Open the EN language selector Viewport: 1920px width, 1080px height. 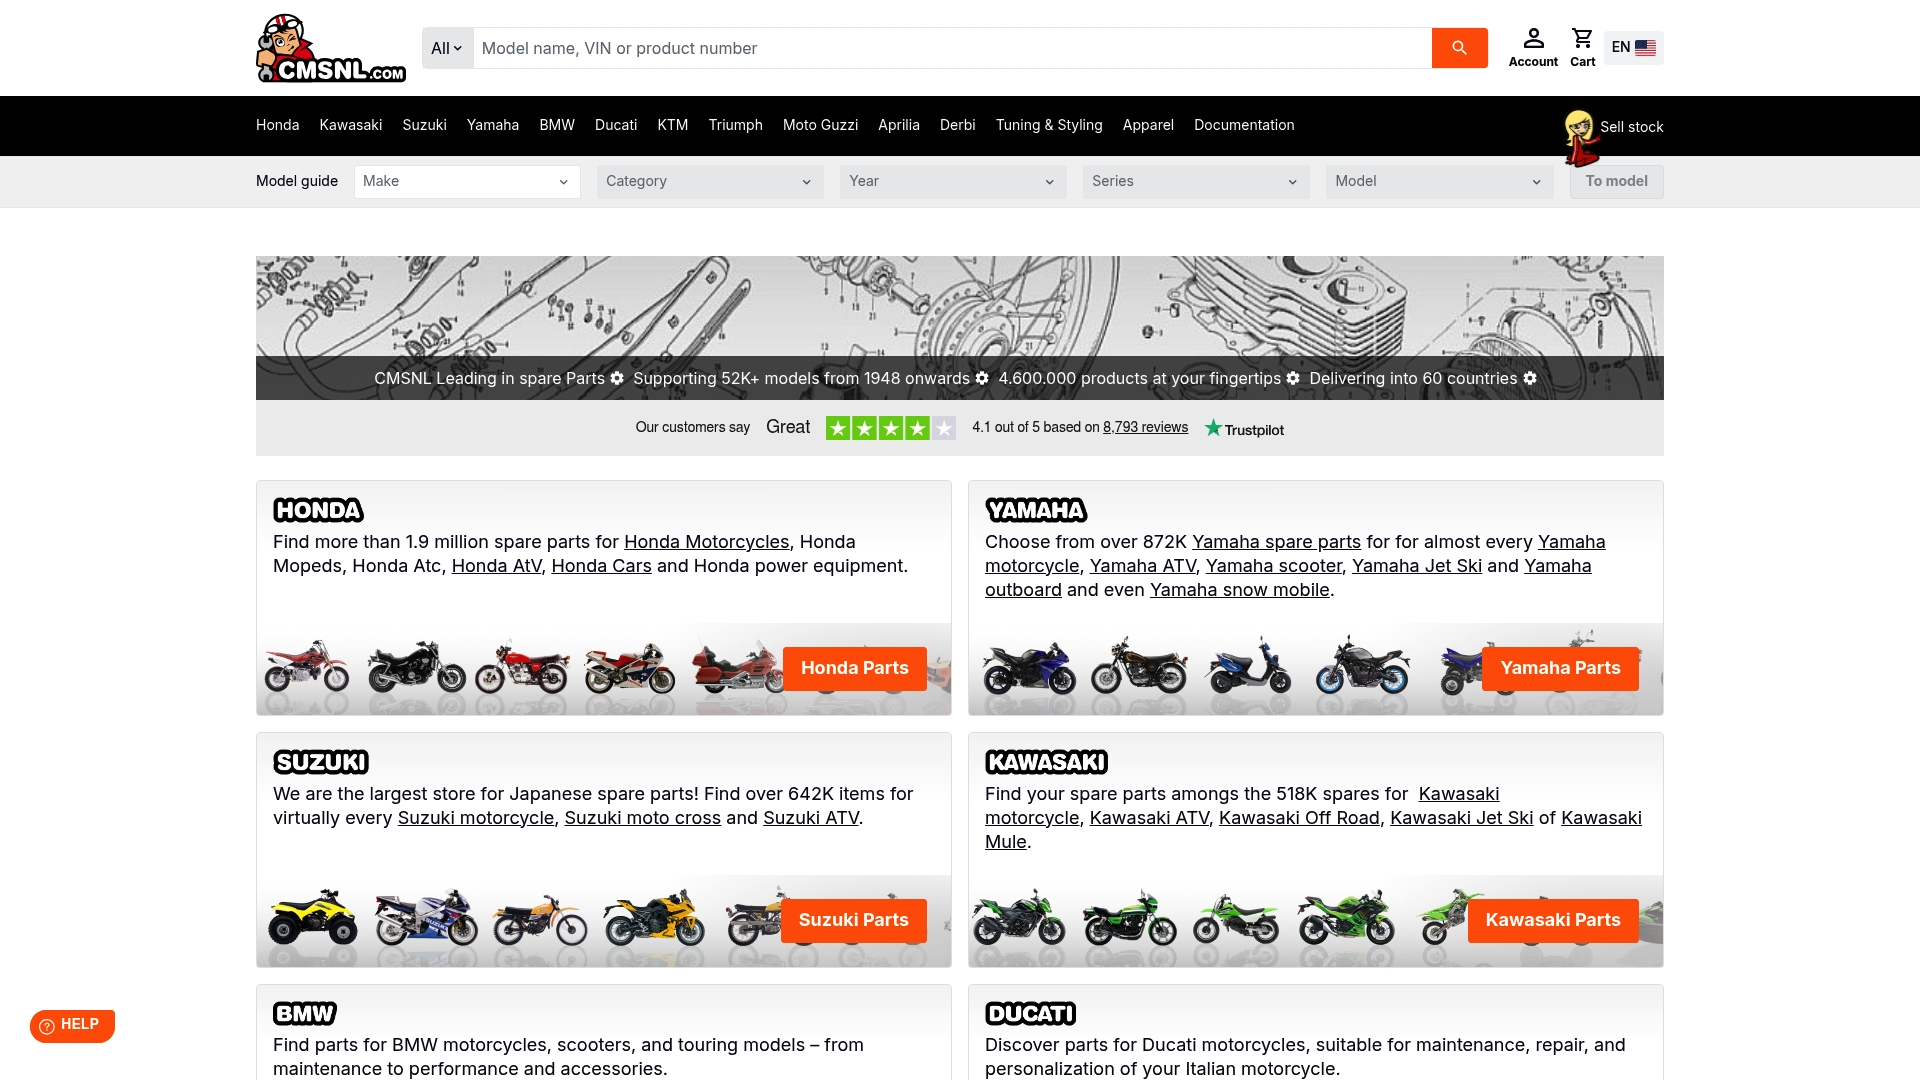(x=1633, y=47)
